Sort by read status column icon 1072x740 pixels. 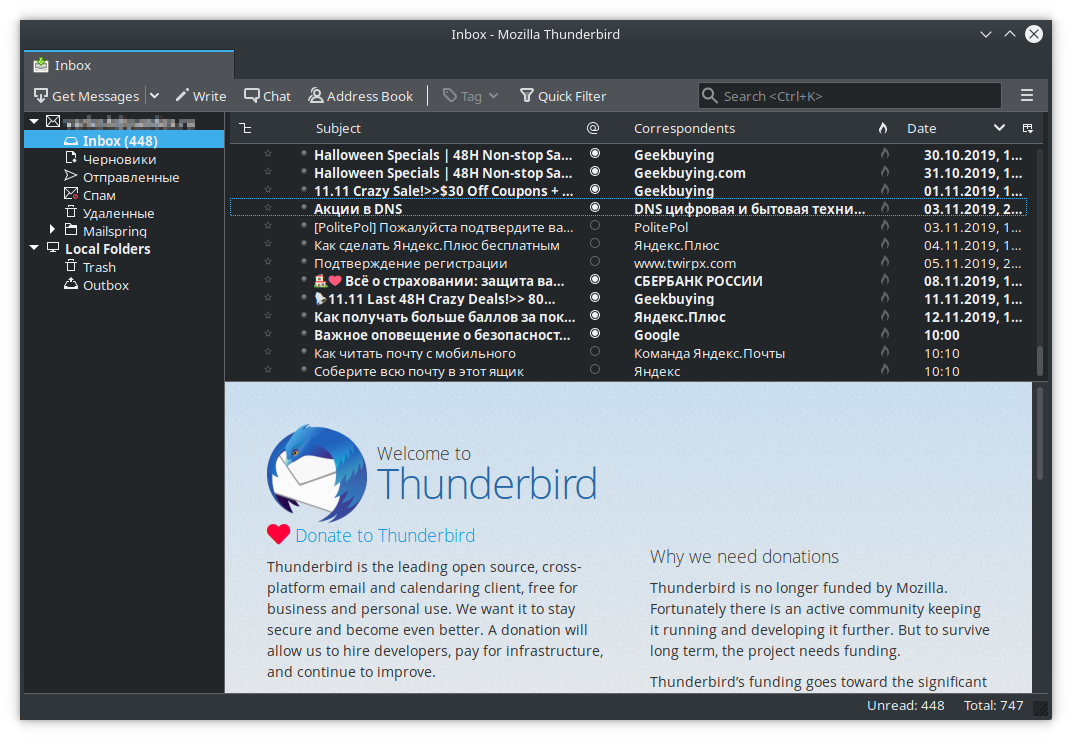[x=593, y=129]
